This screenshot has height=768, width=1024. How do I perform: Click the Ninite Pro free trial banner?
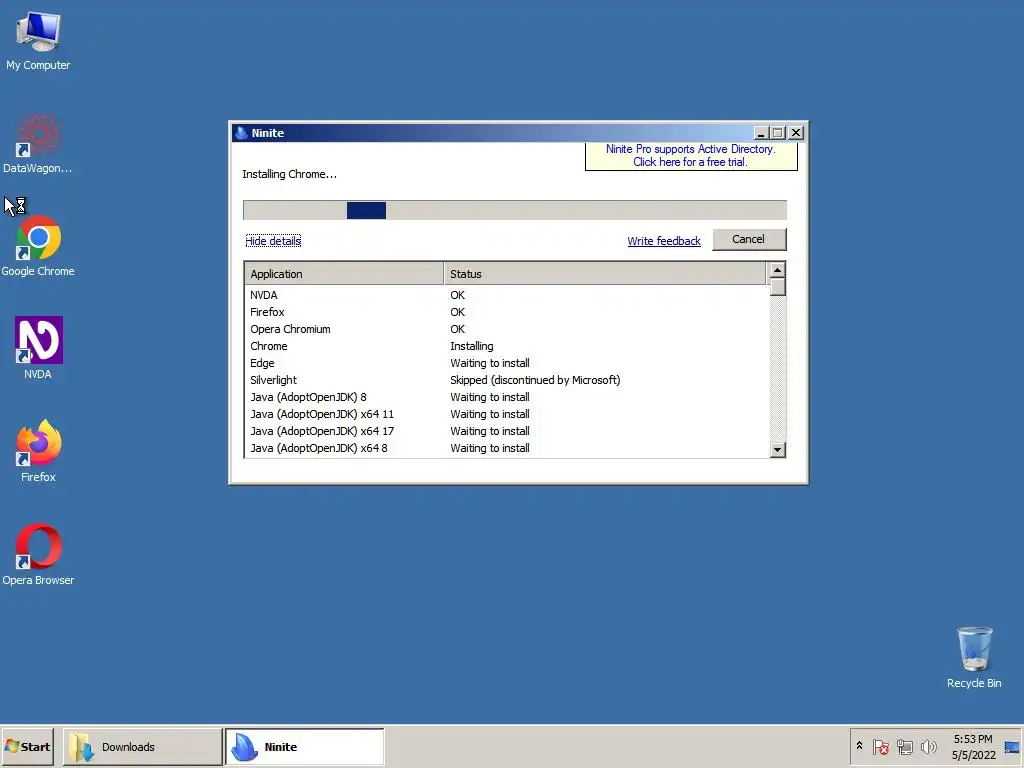691,156
